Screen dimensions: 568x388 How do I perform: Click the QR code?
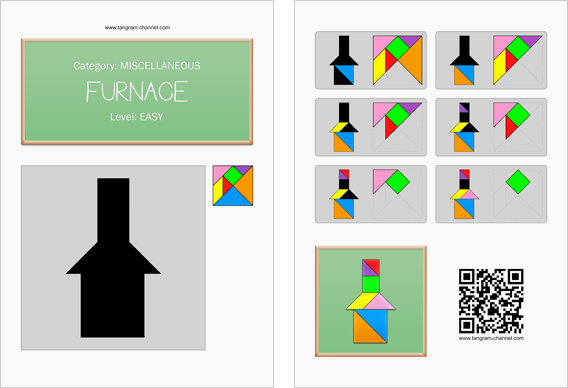click(491, 301)
